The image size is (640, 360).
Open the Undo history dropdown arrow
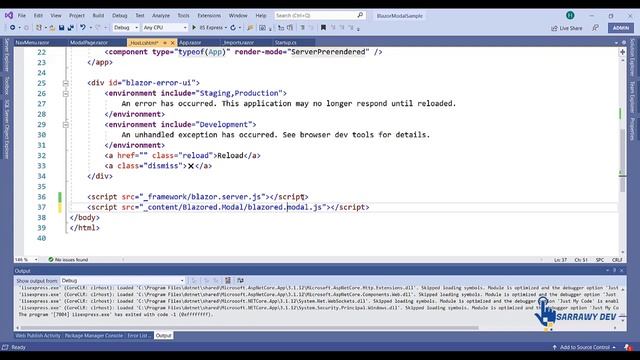pos(91,28)
